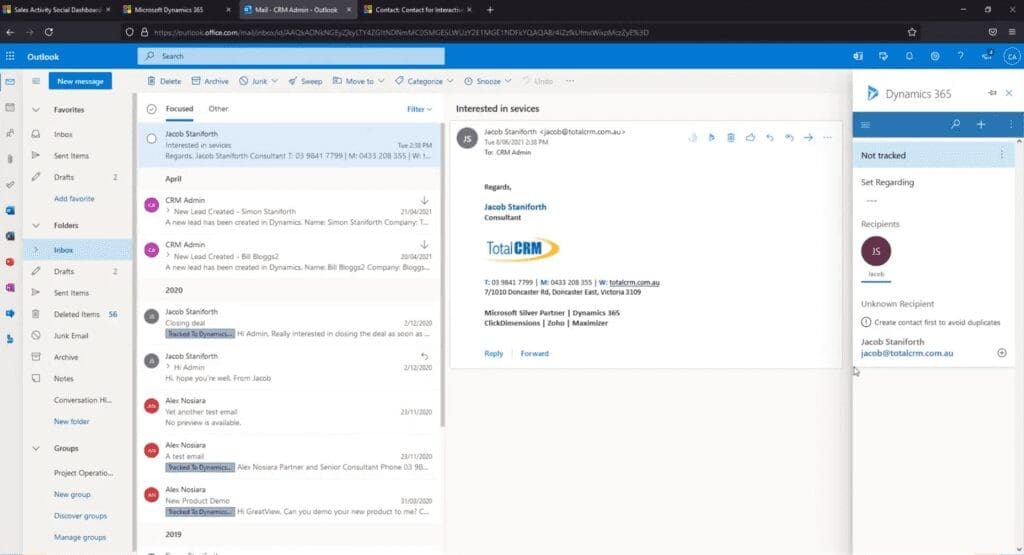Delete selected message from the toolbar

tap(164, 81)
